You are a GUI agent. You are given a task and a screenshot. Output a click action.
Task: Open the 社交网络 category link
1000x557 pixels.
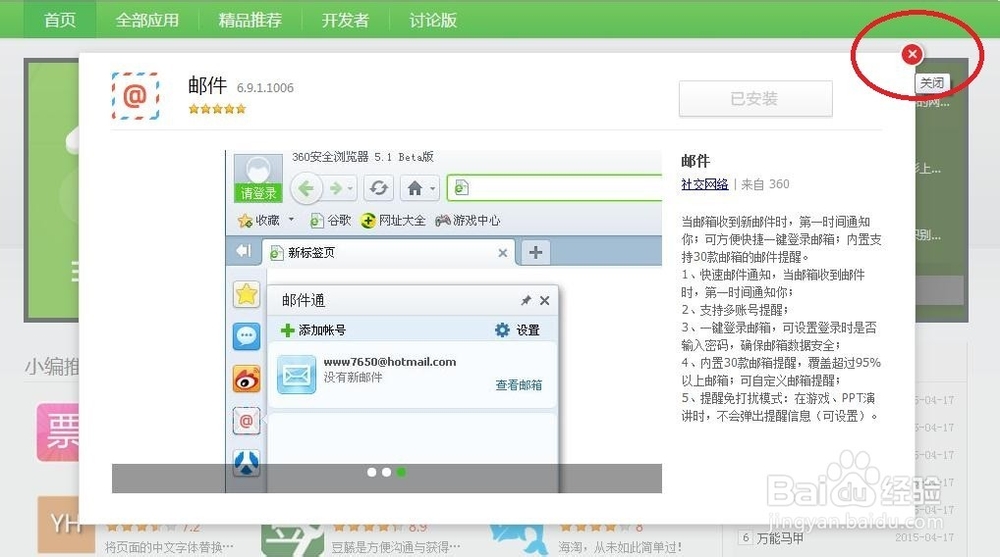click(704, 184)
